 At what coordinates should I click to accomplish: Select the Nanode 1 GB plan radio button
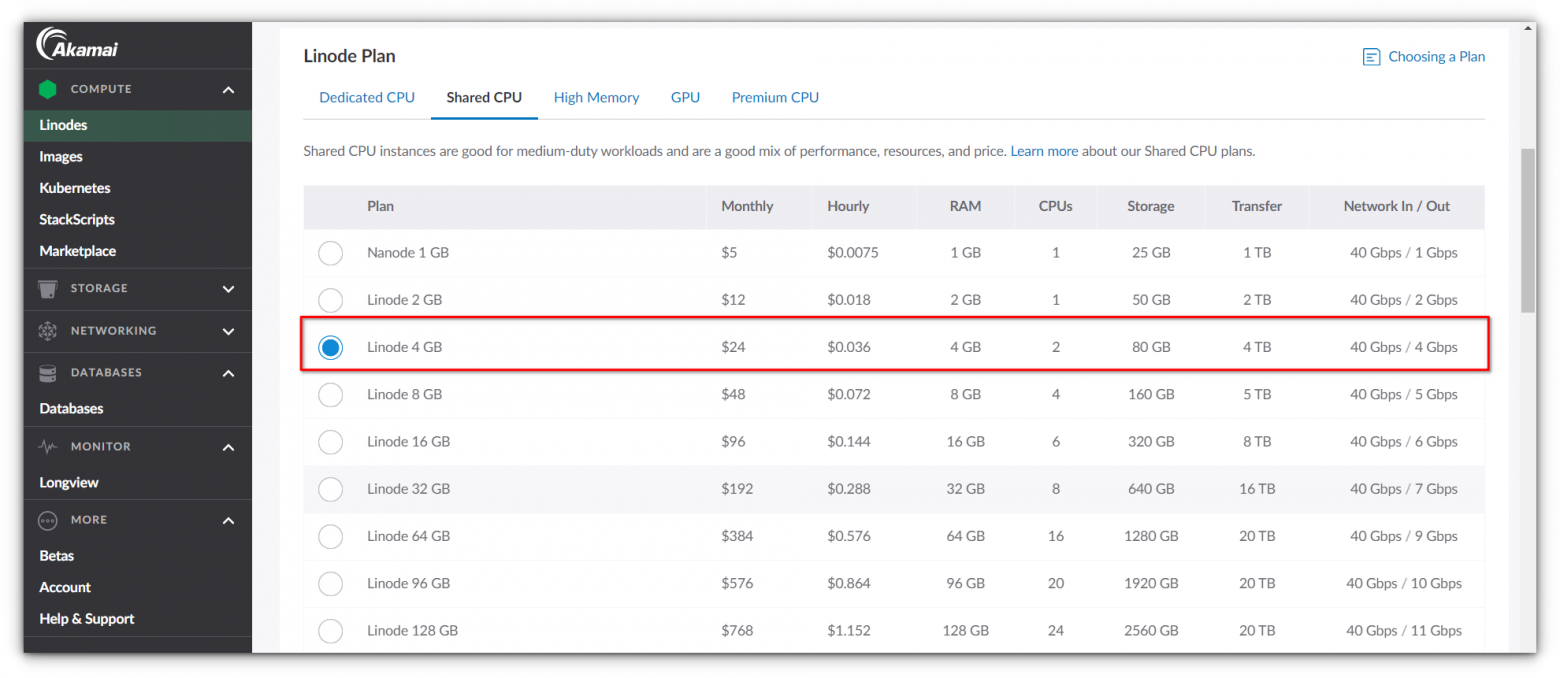[x=330, y=253]
